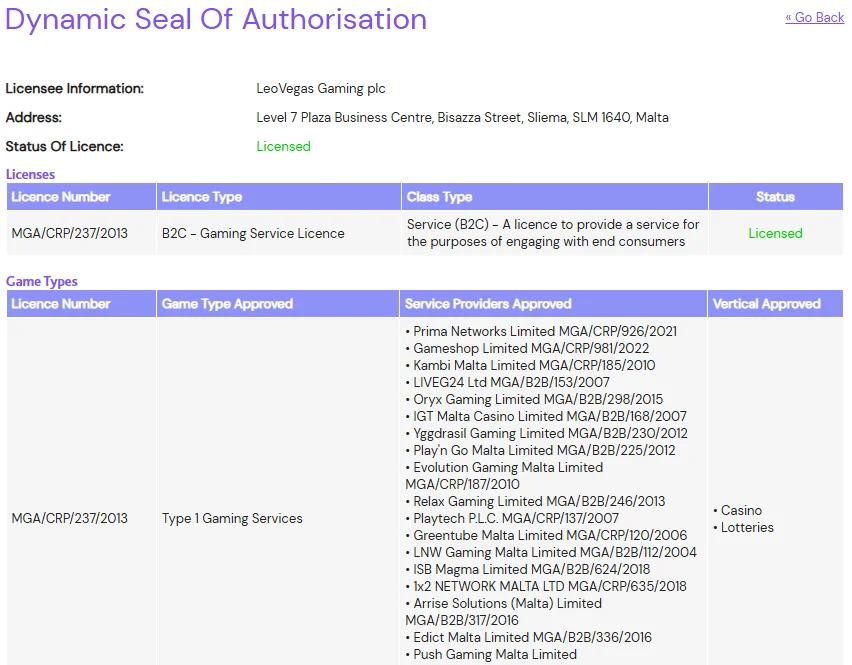Image resolution: width=852 pixels, height=665 pixels.
Task: Select the Address label
Action: 34,117
